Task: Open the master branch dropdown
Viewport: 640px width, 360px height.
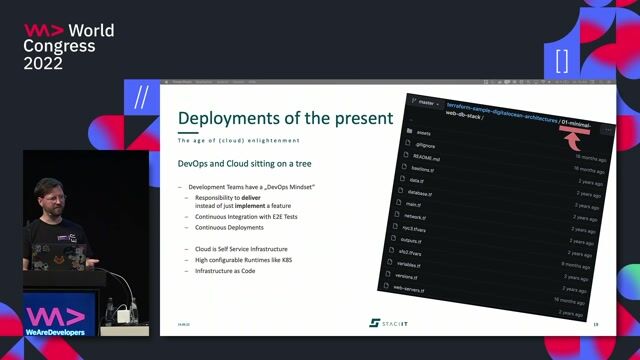Action: click(426, 102)
